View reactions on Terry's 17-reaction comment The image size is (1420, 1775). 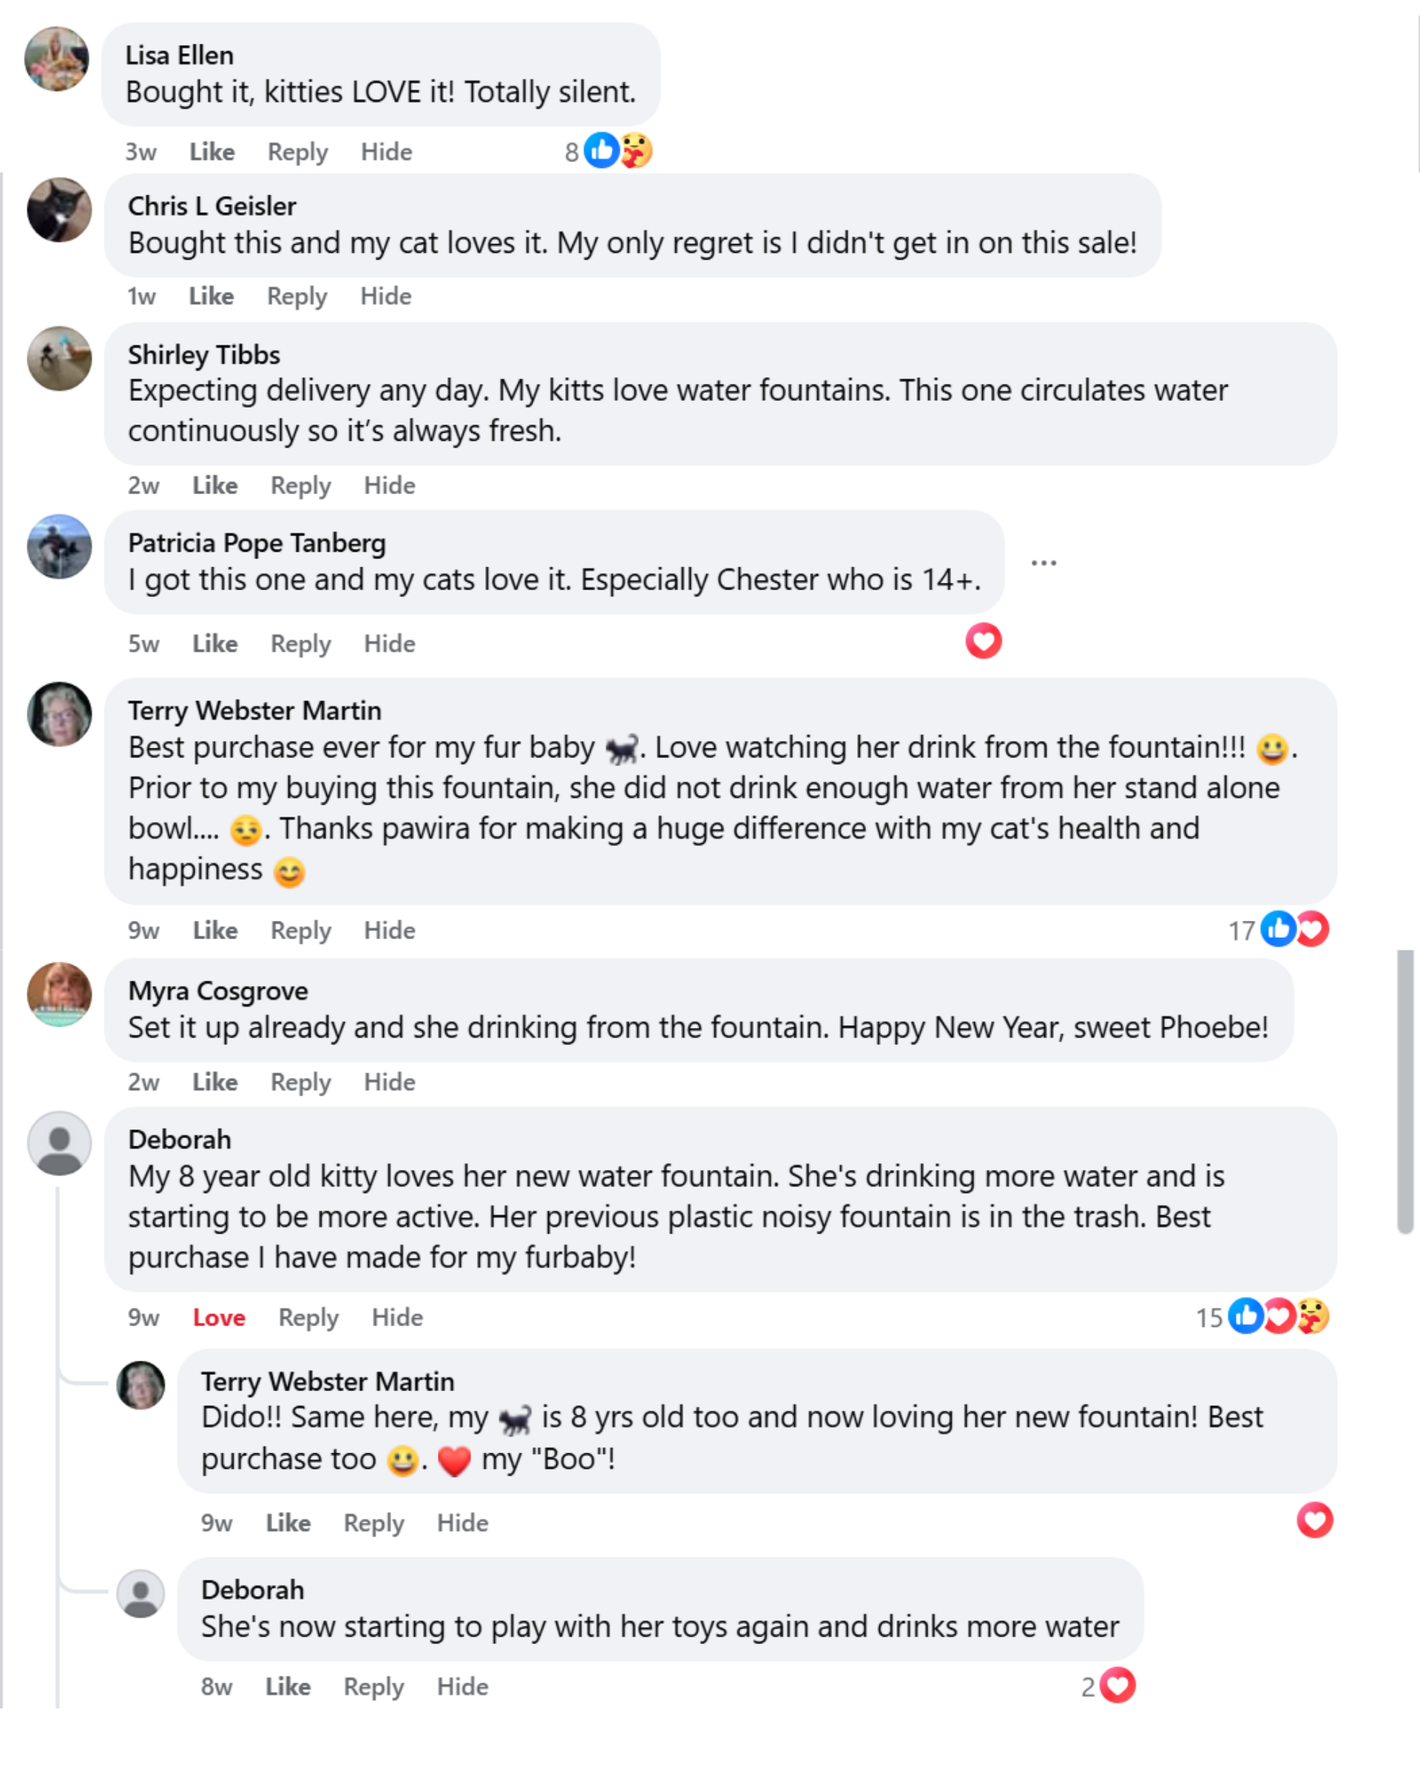click(x=1279, y=930)
